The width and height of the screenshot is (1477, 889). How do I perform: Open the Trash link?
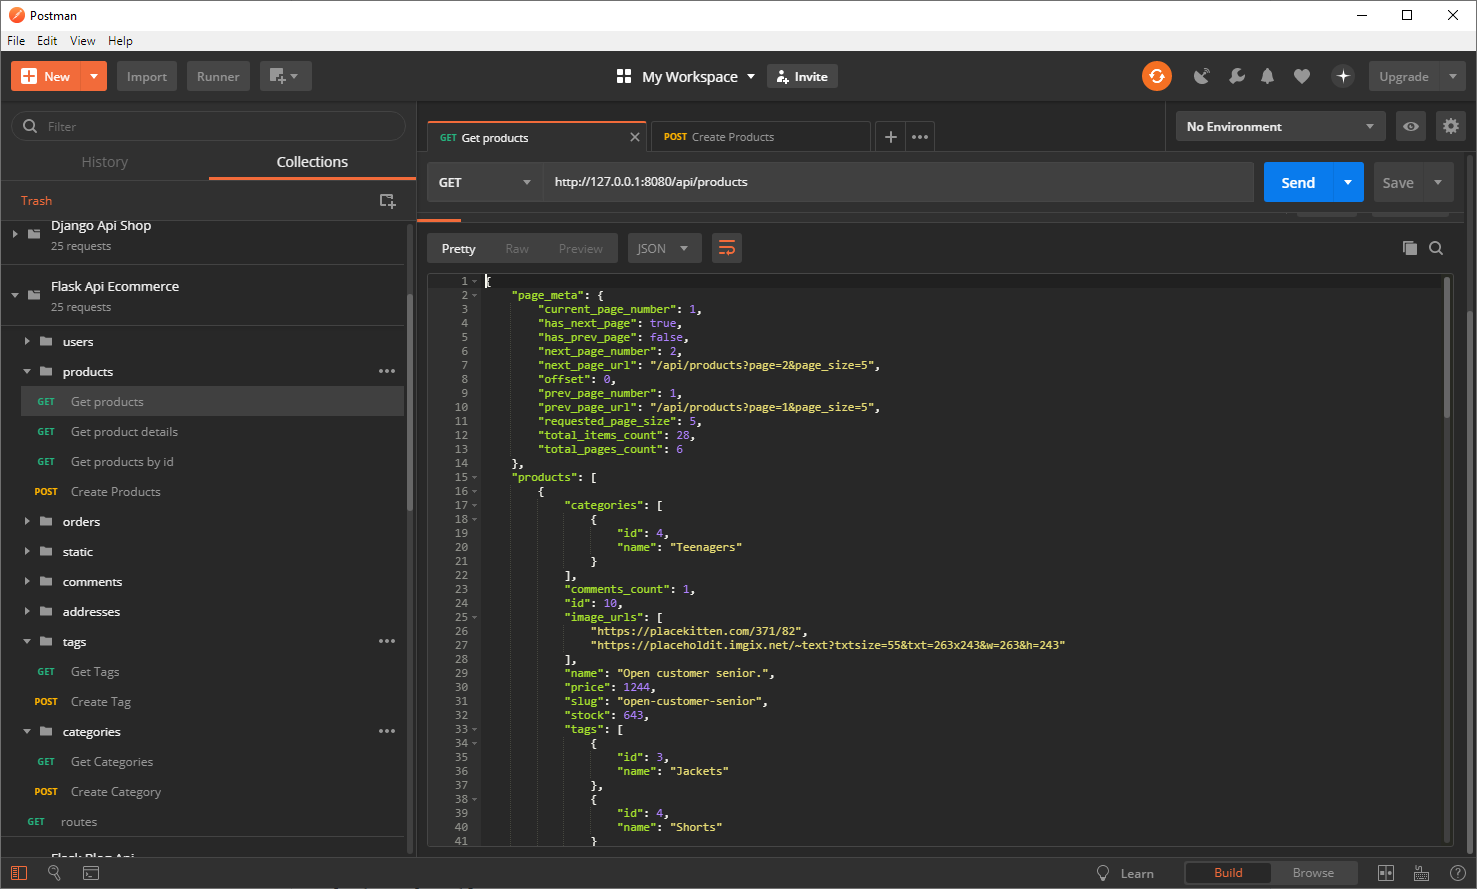(37, 201)
